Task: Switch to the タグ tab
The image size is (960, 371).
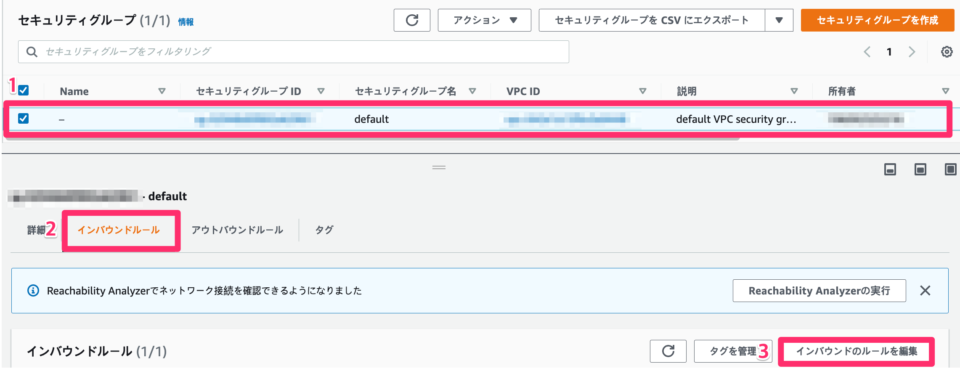Action: [x=324, y=230]
